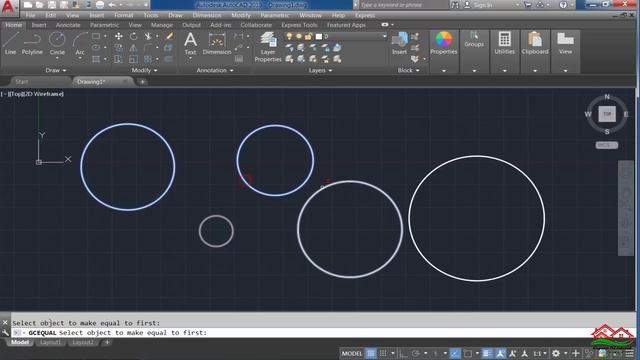The image size is (640, 360).
Task: Open the Layer Properties manager
Action: point(268,47)
